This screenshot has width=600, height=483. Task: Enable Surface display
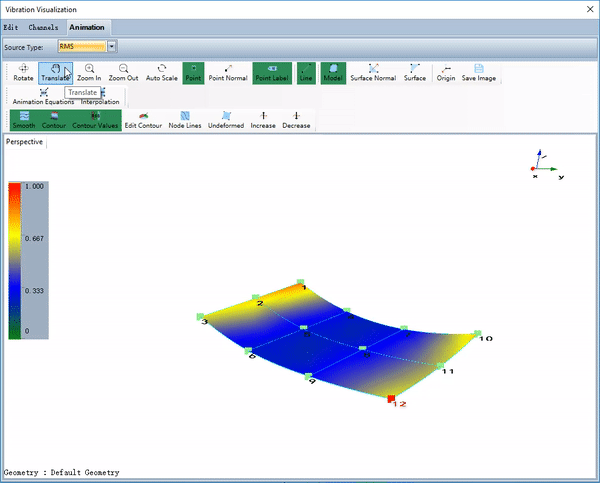pos(415,73)
